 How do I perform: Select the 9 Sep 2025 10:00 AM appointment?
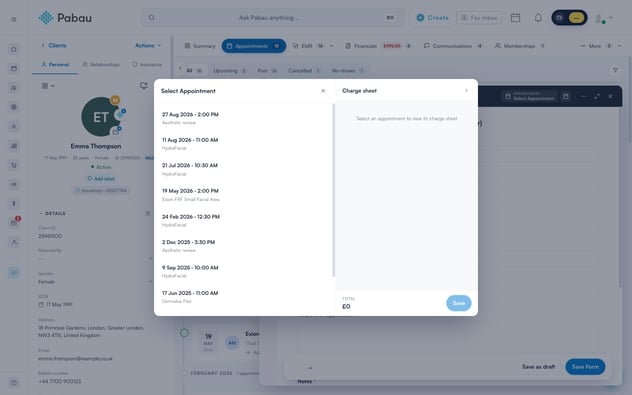(244, 271)
